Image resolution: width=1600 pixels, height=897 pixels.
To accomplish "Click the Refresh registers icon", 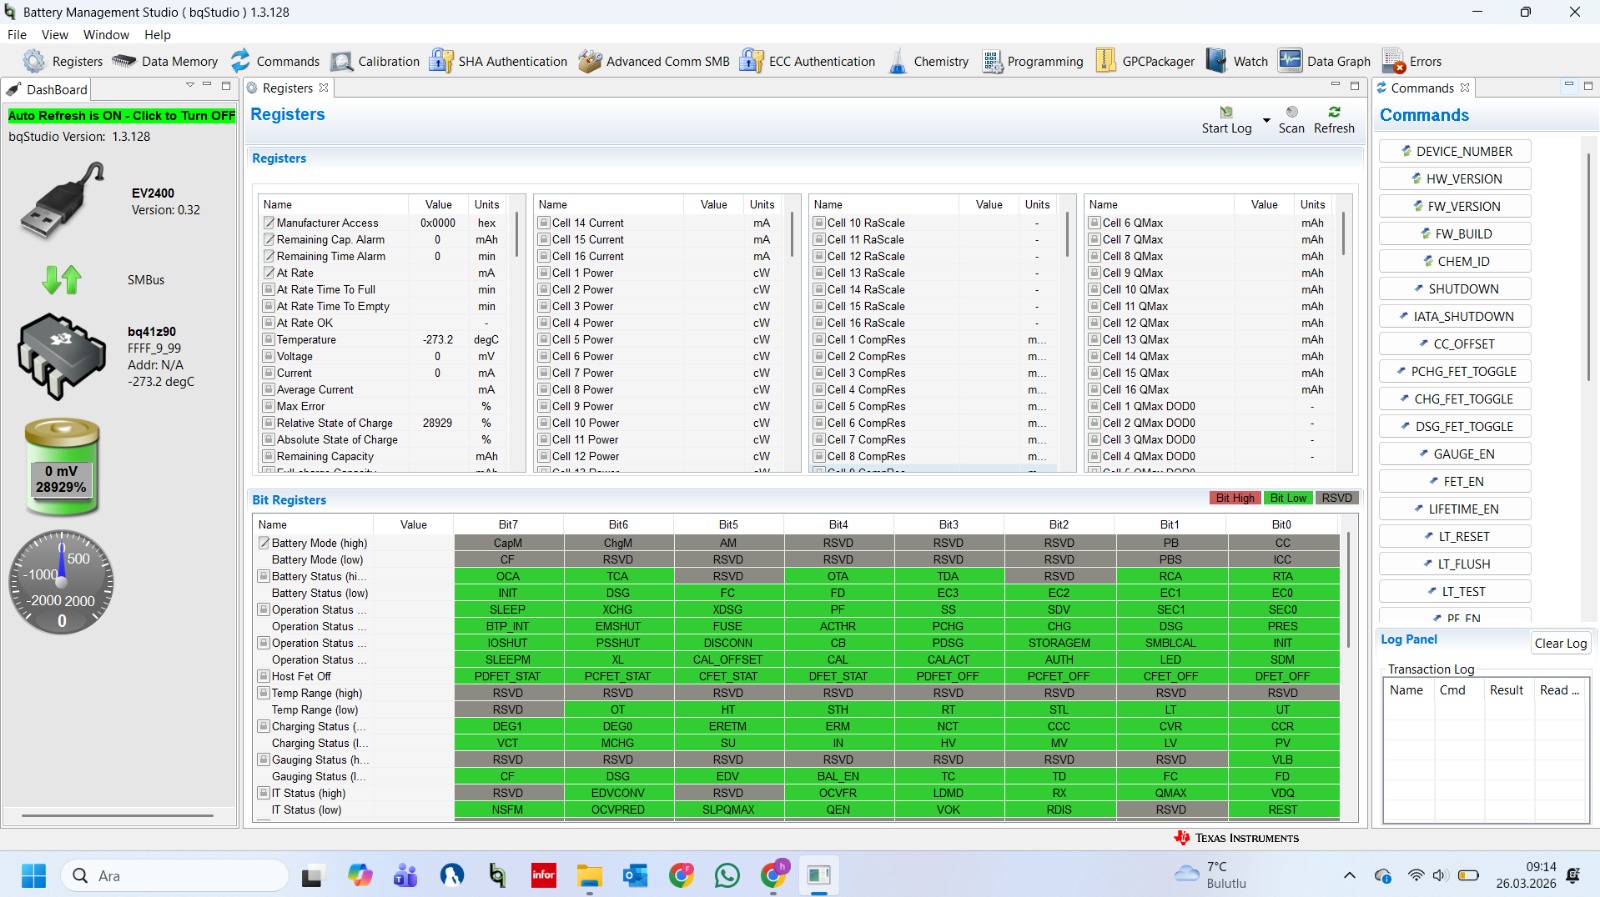I will [x=1334, y=112].
